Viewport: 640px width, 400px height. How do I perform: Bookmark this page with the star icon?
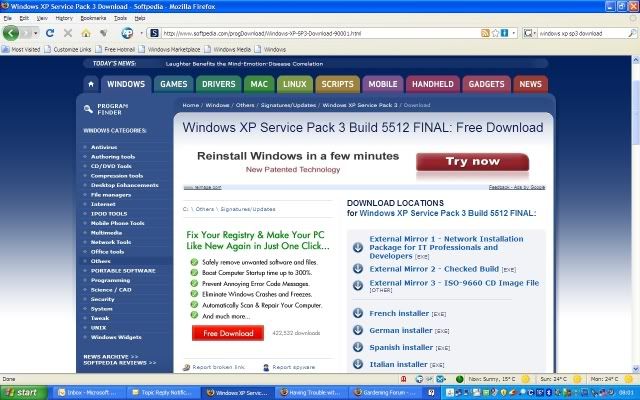495,33
